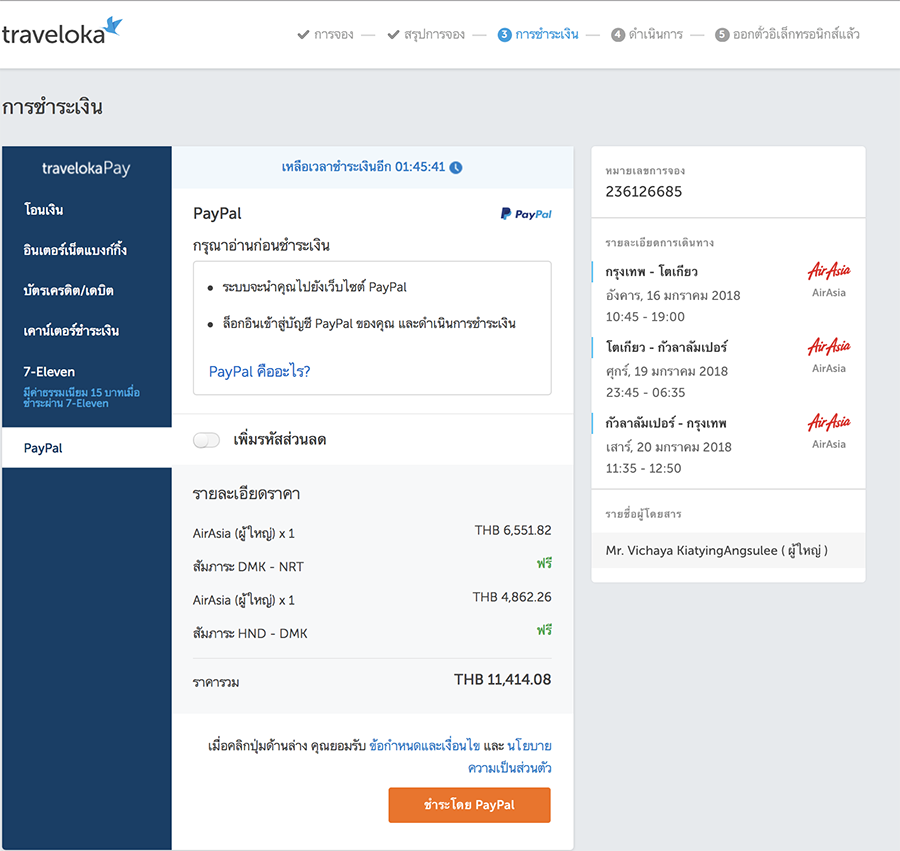900x851 pixels.
Task: Click โตเกียว - กัวลาลัมเปอร์ route title
Action: point(666,347)
